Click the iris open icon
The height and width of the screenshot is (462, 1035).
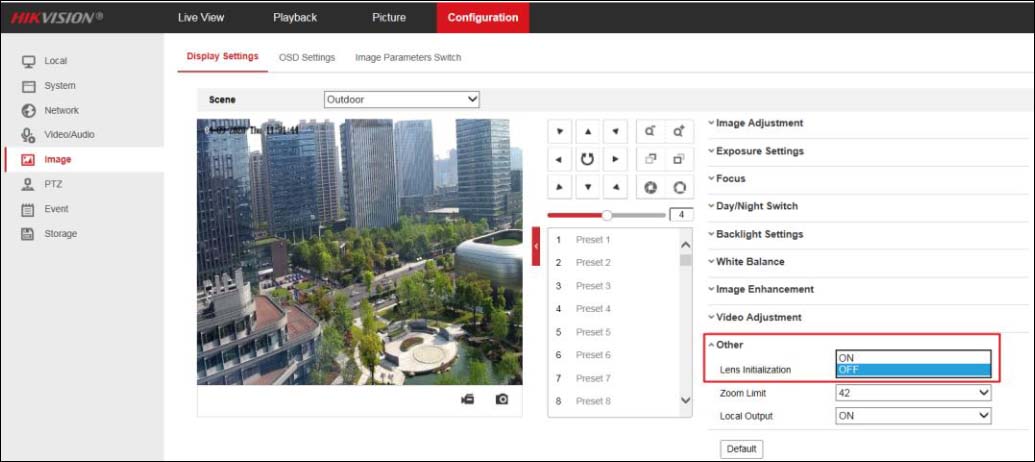[x=679, y=187]
